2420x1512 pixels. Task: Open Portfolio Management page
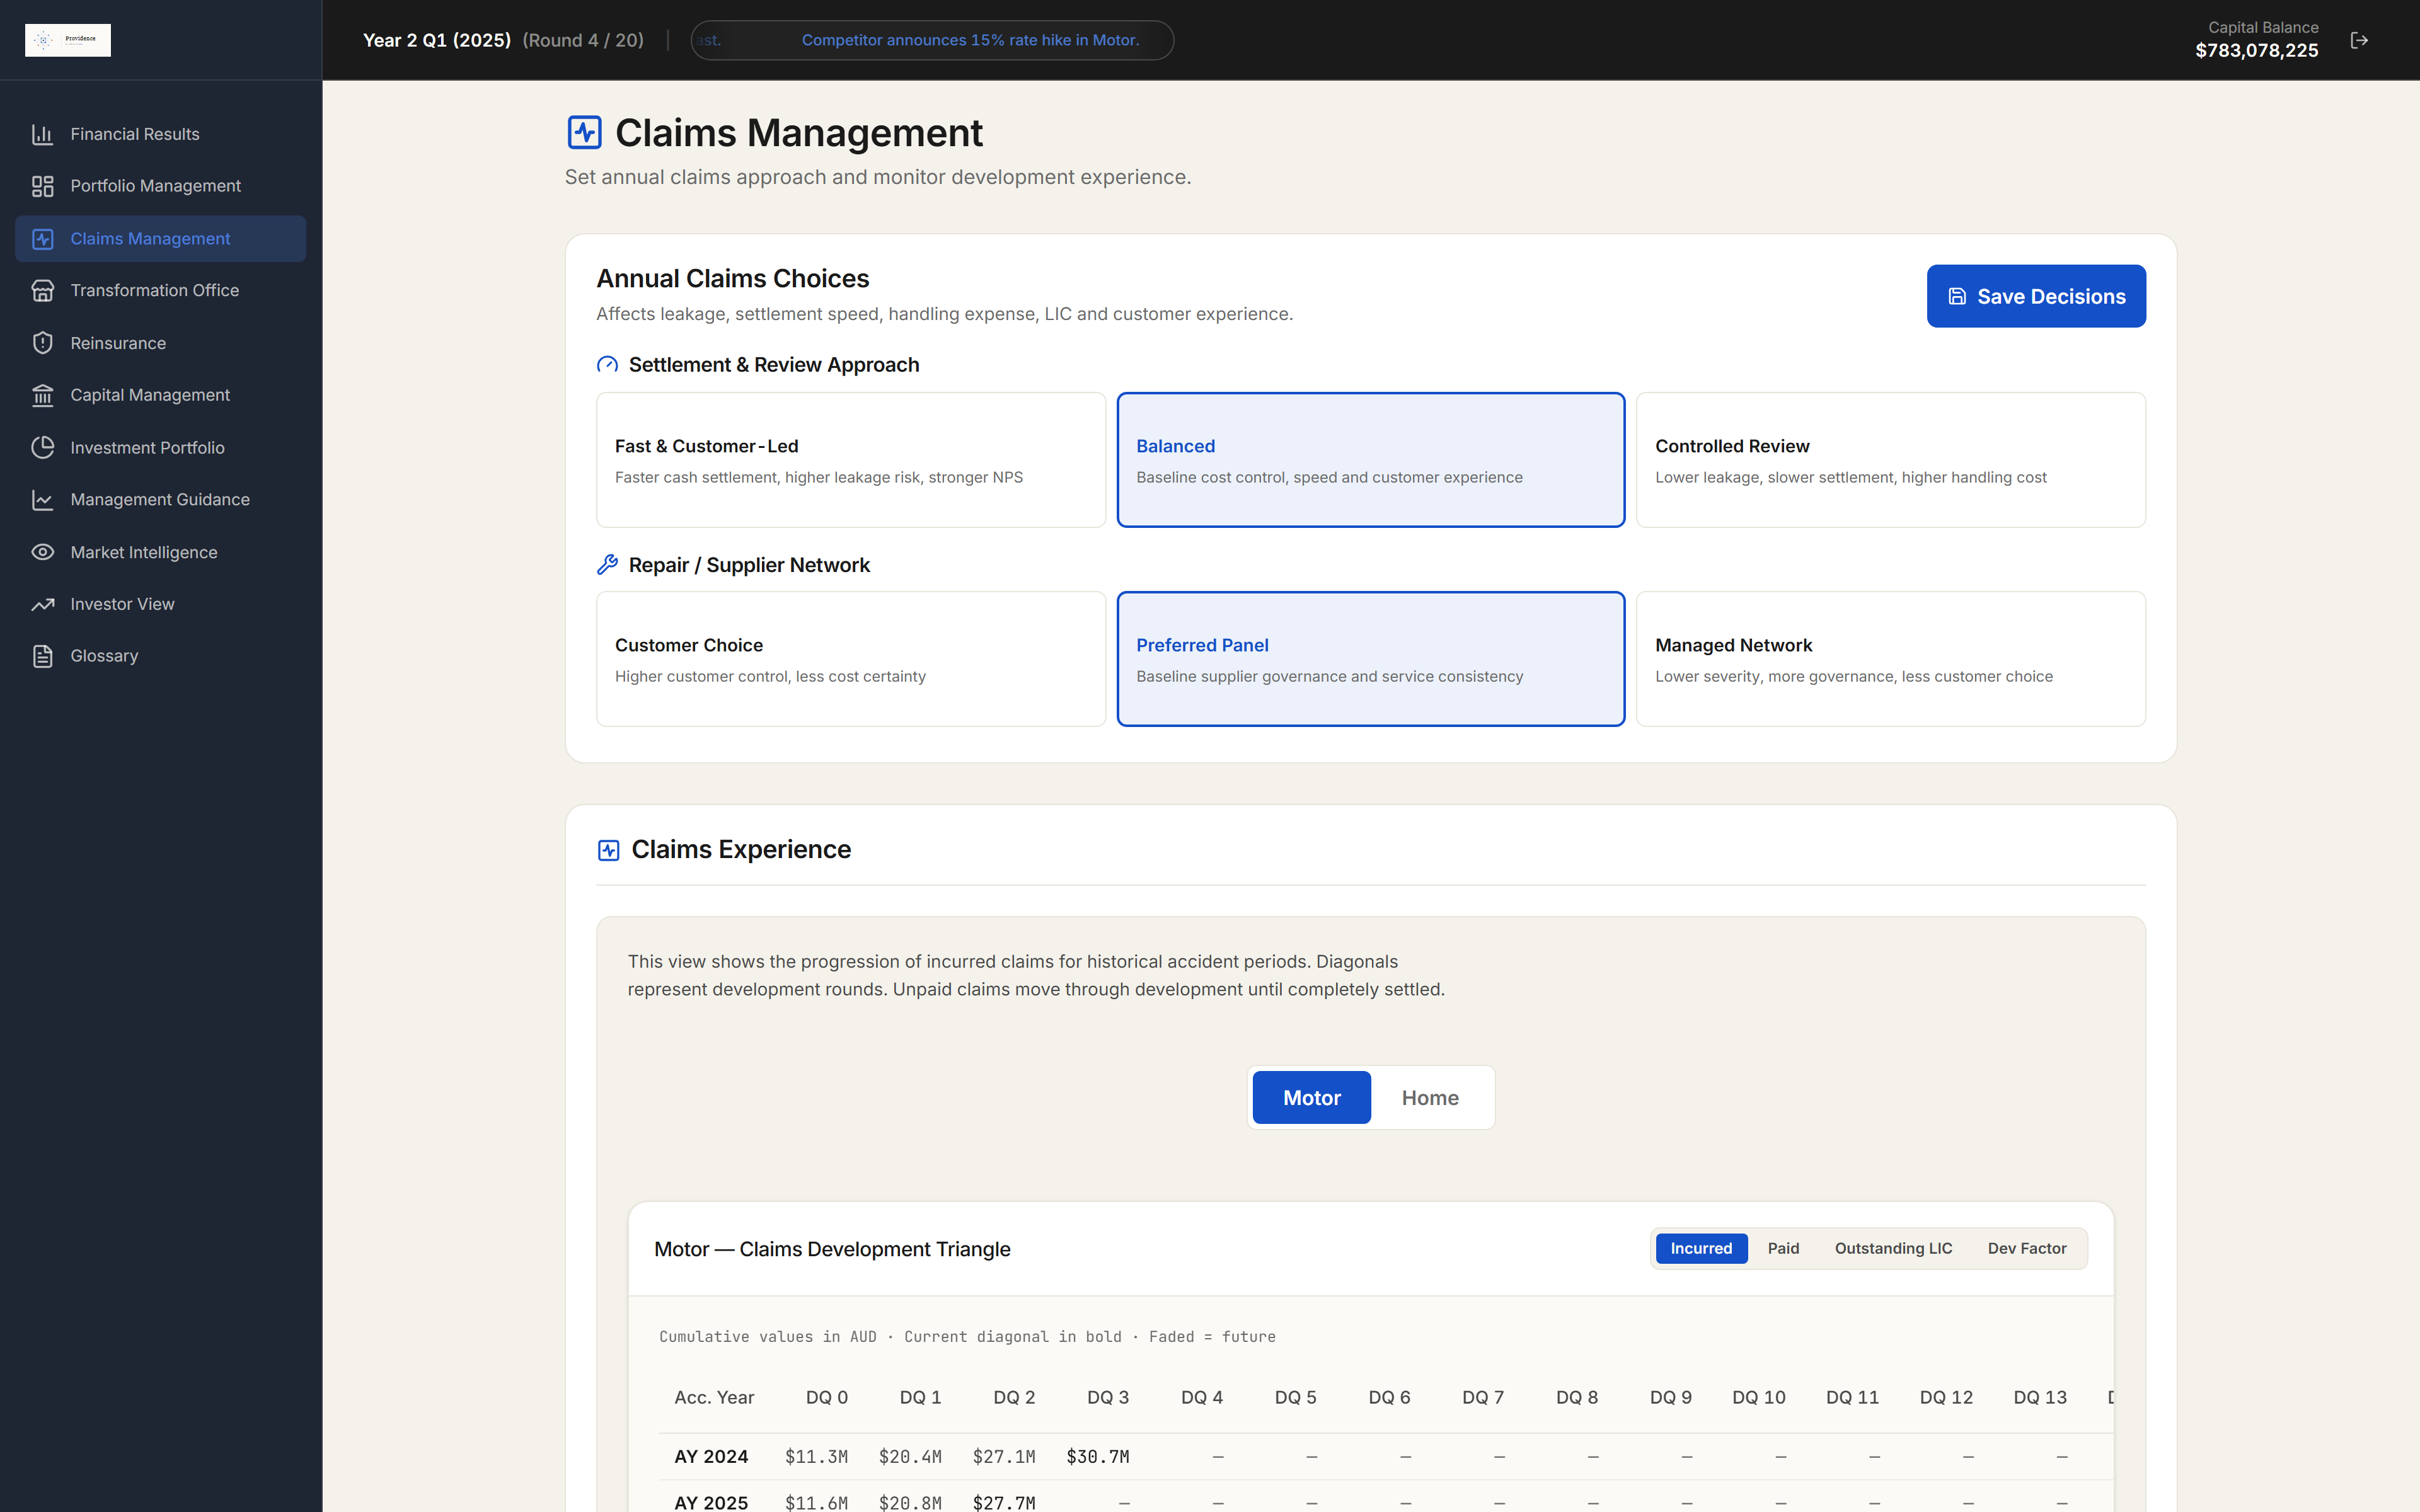coord(161,186)
